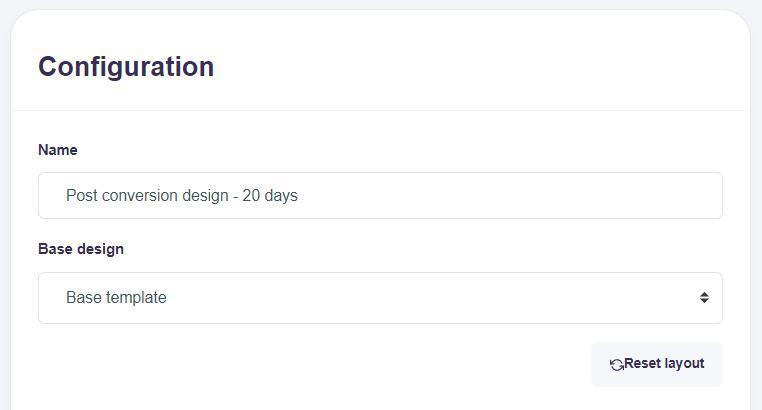This screenshot has height=410, width=762.
Task: Click the Name field label
Action: 58,150
